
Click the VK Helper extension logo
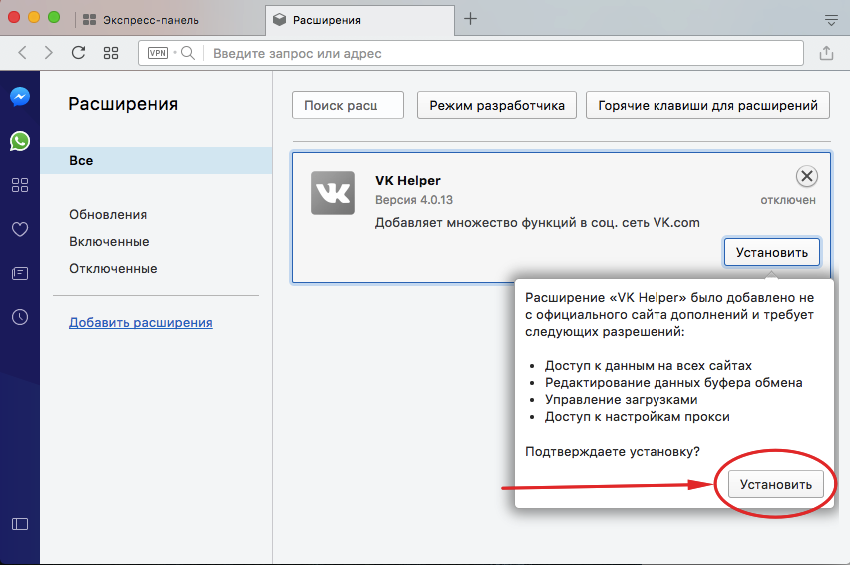point(333,193)
